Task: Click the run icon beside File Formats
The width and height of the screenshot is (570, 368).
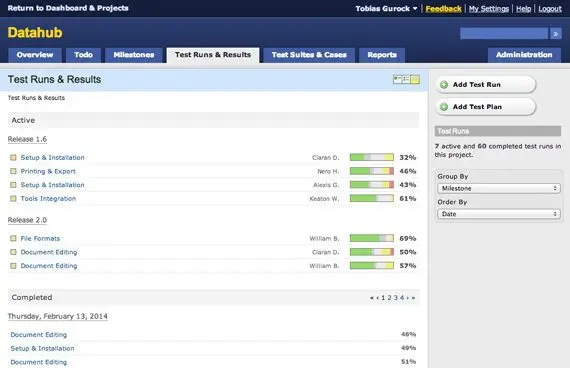Action: (13, 239)
